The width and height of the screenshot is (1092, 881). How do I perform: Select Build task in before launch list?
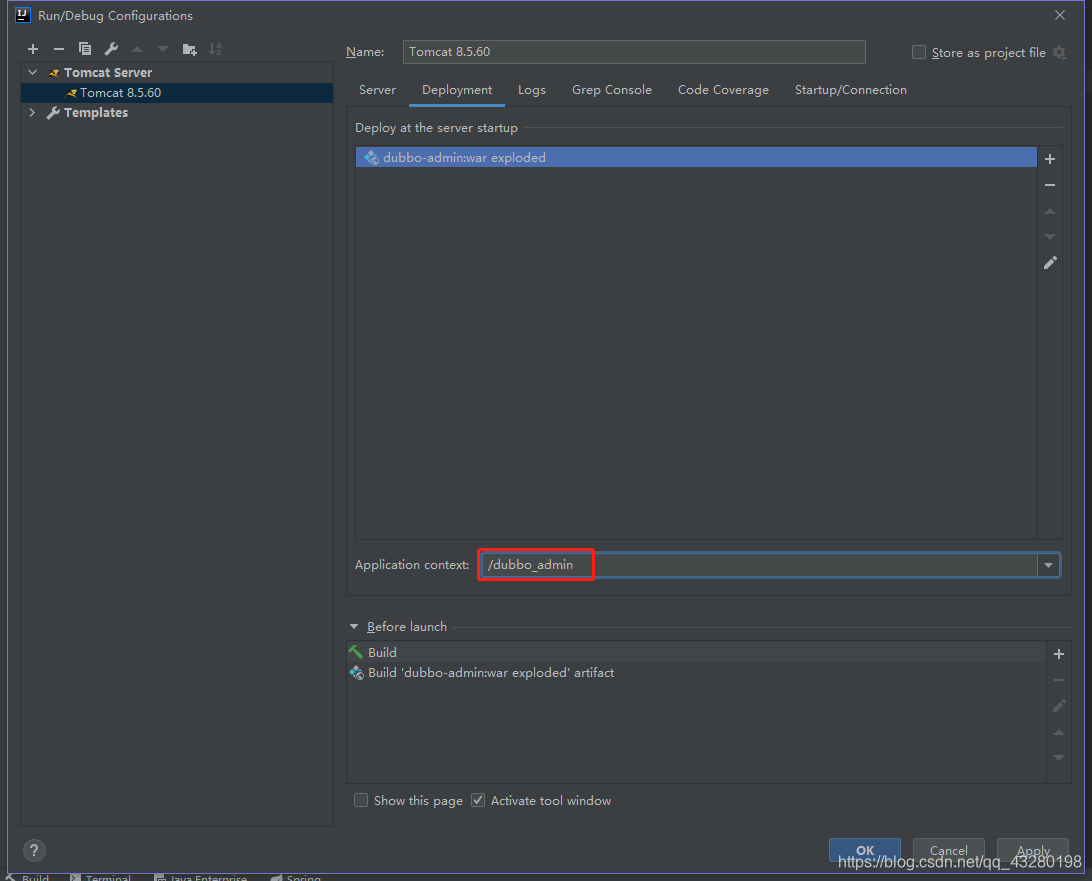click(x=696, y=653)
